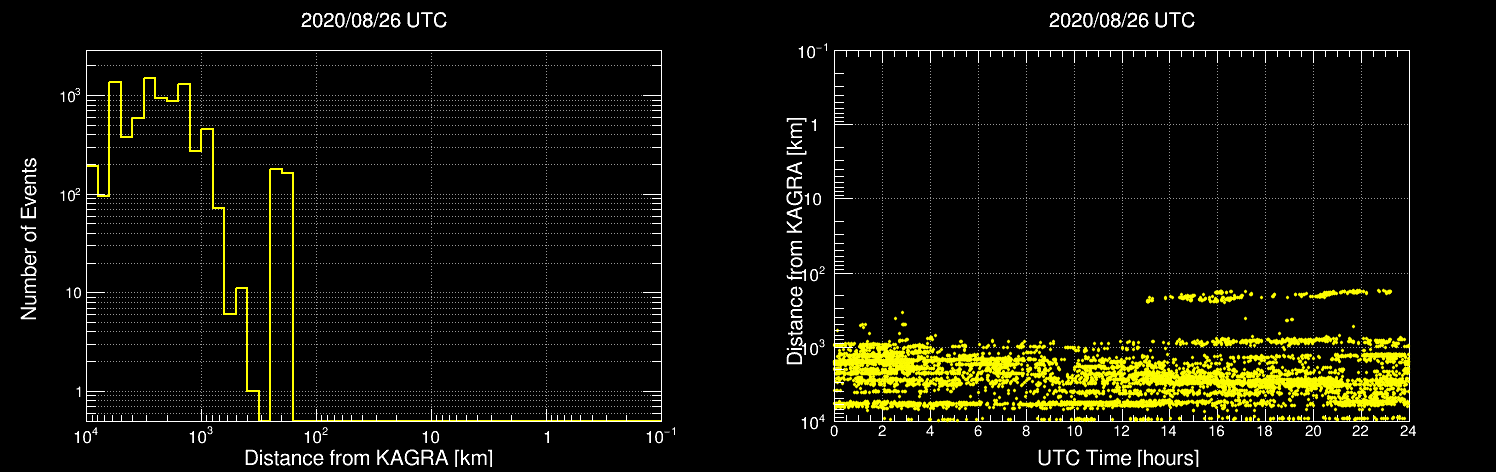Select the 'Number of Events' y-axis label
1496x472 pixels.
coord(29,237)
